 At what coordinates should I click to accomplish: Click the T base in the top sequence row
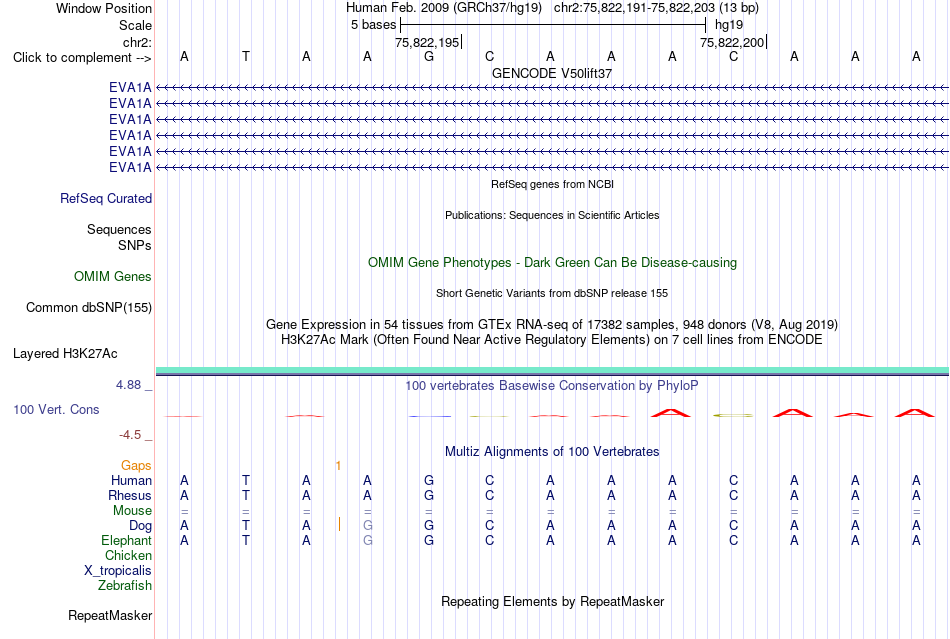coord(245,56)
